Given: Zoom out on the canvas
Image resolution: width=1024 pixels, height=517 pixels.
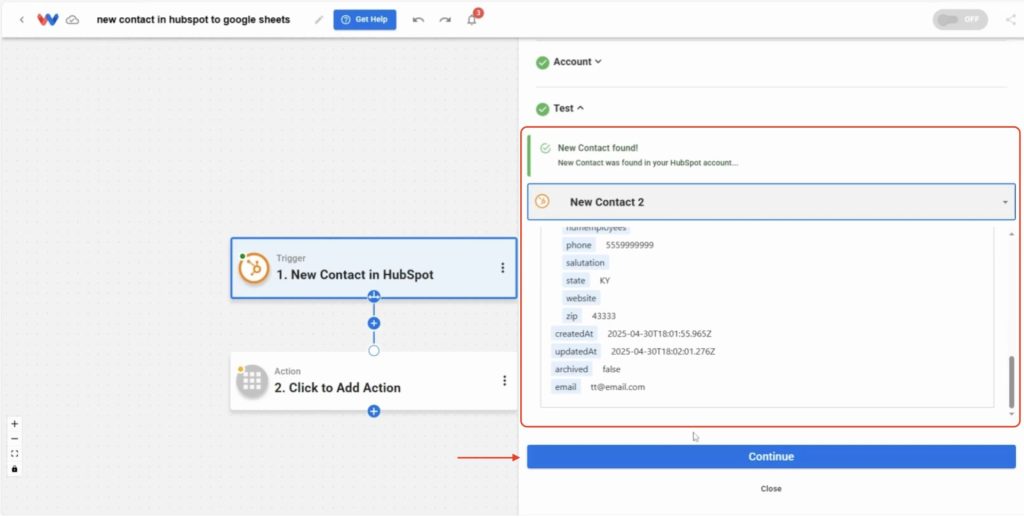Looking at the screenshot, I should click(x=14, y=439).
